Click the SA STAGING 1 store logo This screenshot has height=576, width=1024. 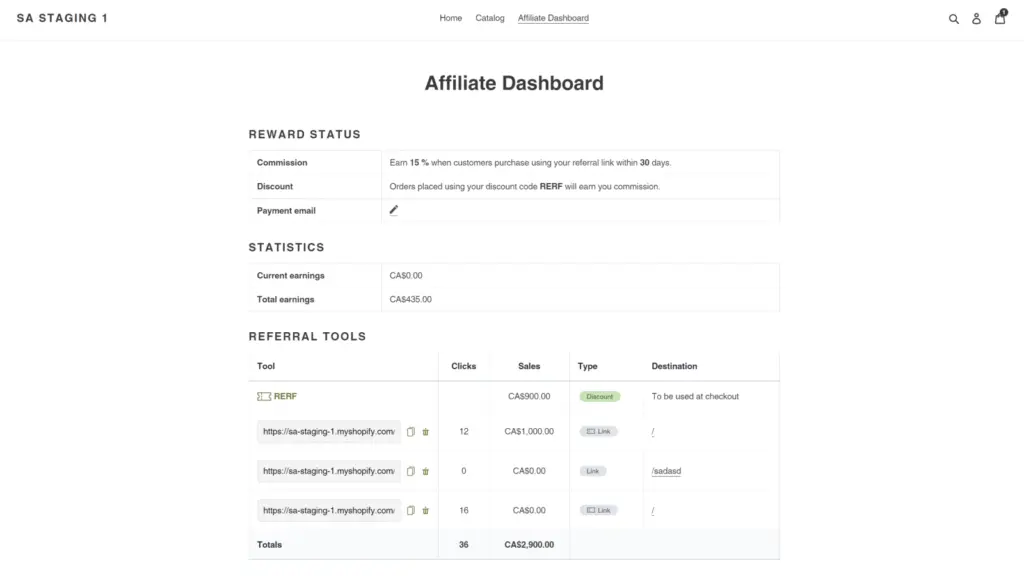[x=62, y=18]
